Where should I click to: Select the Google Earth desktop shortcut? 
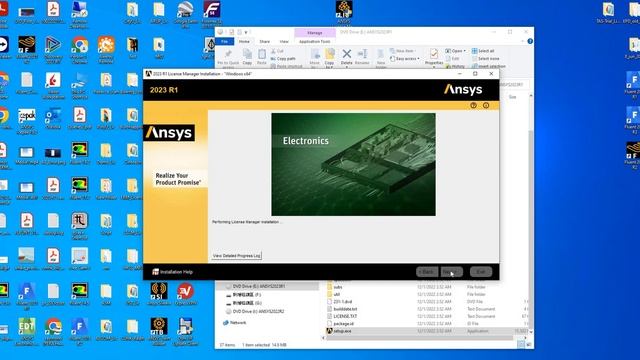click(185, 14)
